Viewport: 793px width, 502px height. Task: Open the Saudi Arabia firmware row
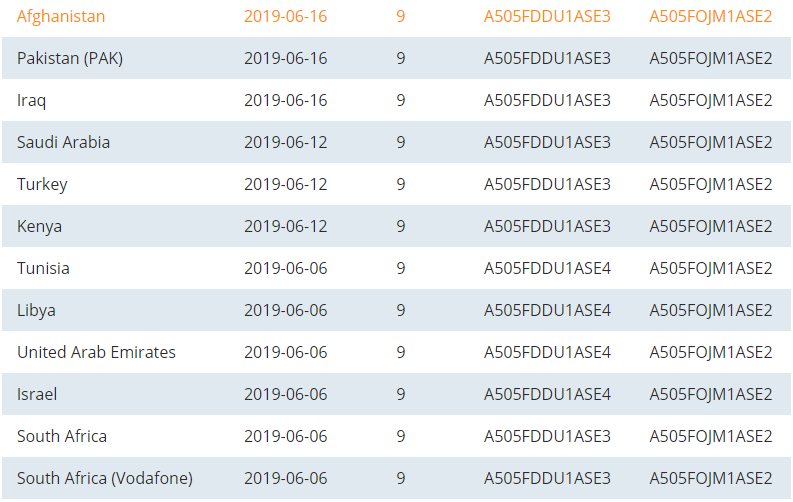pos(396,142)
